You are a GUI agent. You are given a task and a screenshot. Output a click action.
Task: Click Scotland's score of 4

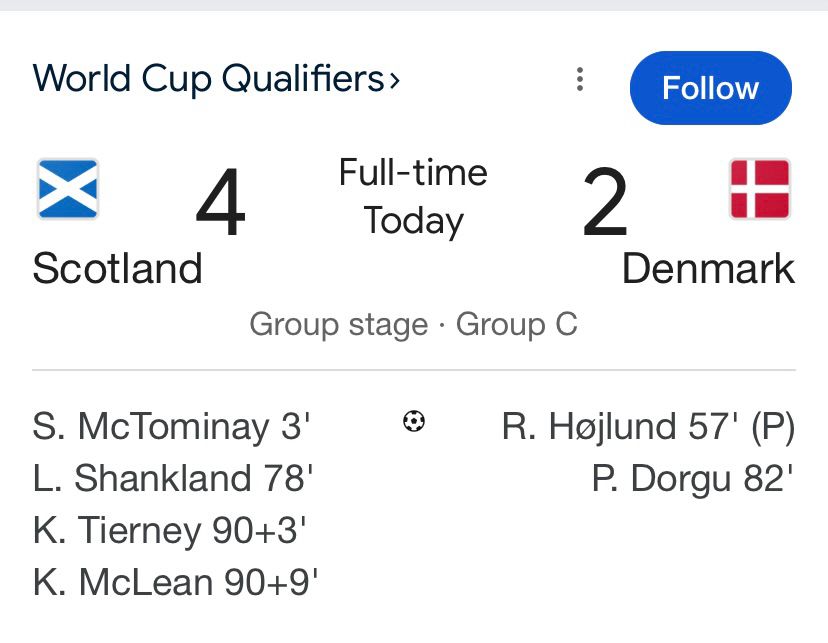[221, 205]
